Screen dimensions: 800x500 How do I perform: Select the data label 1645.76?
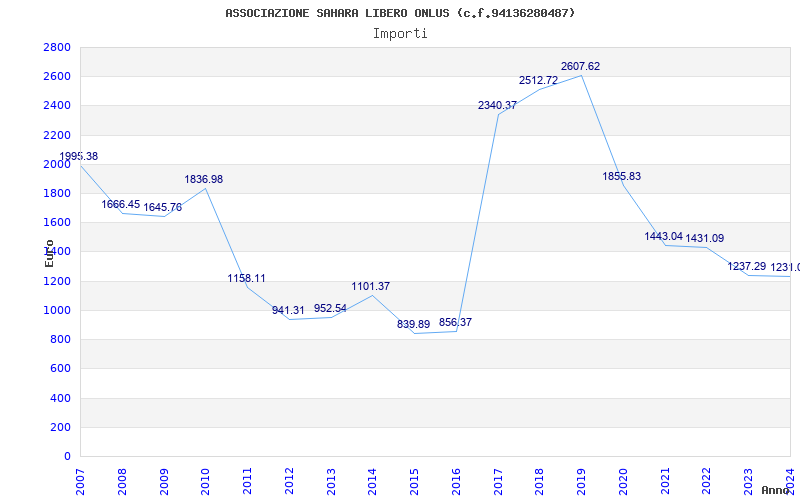(x=162, y=208)
